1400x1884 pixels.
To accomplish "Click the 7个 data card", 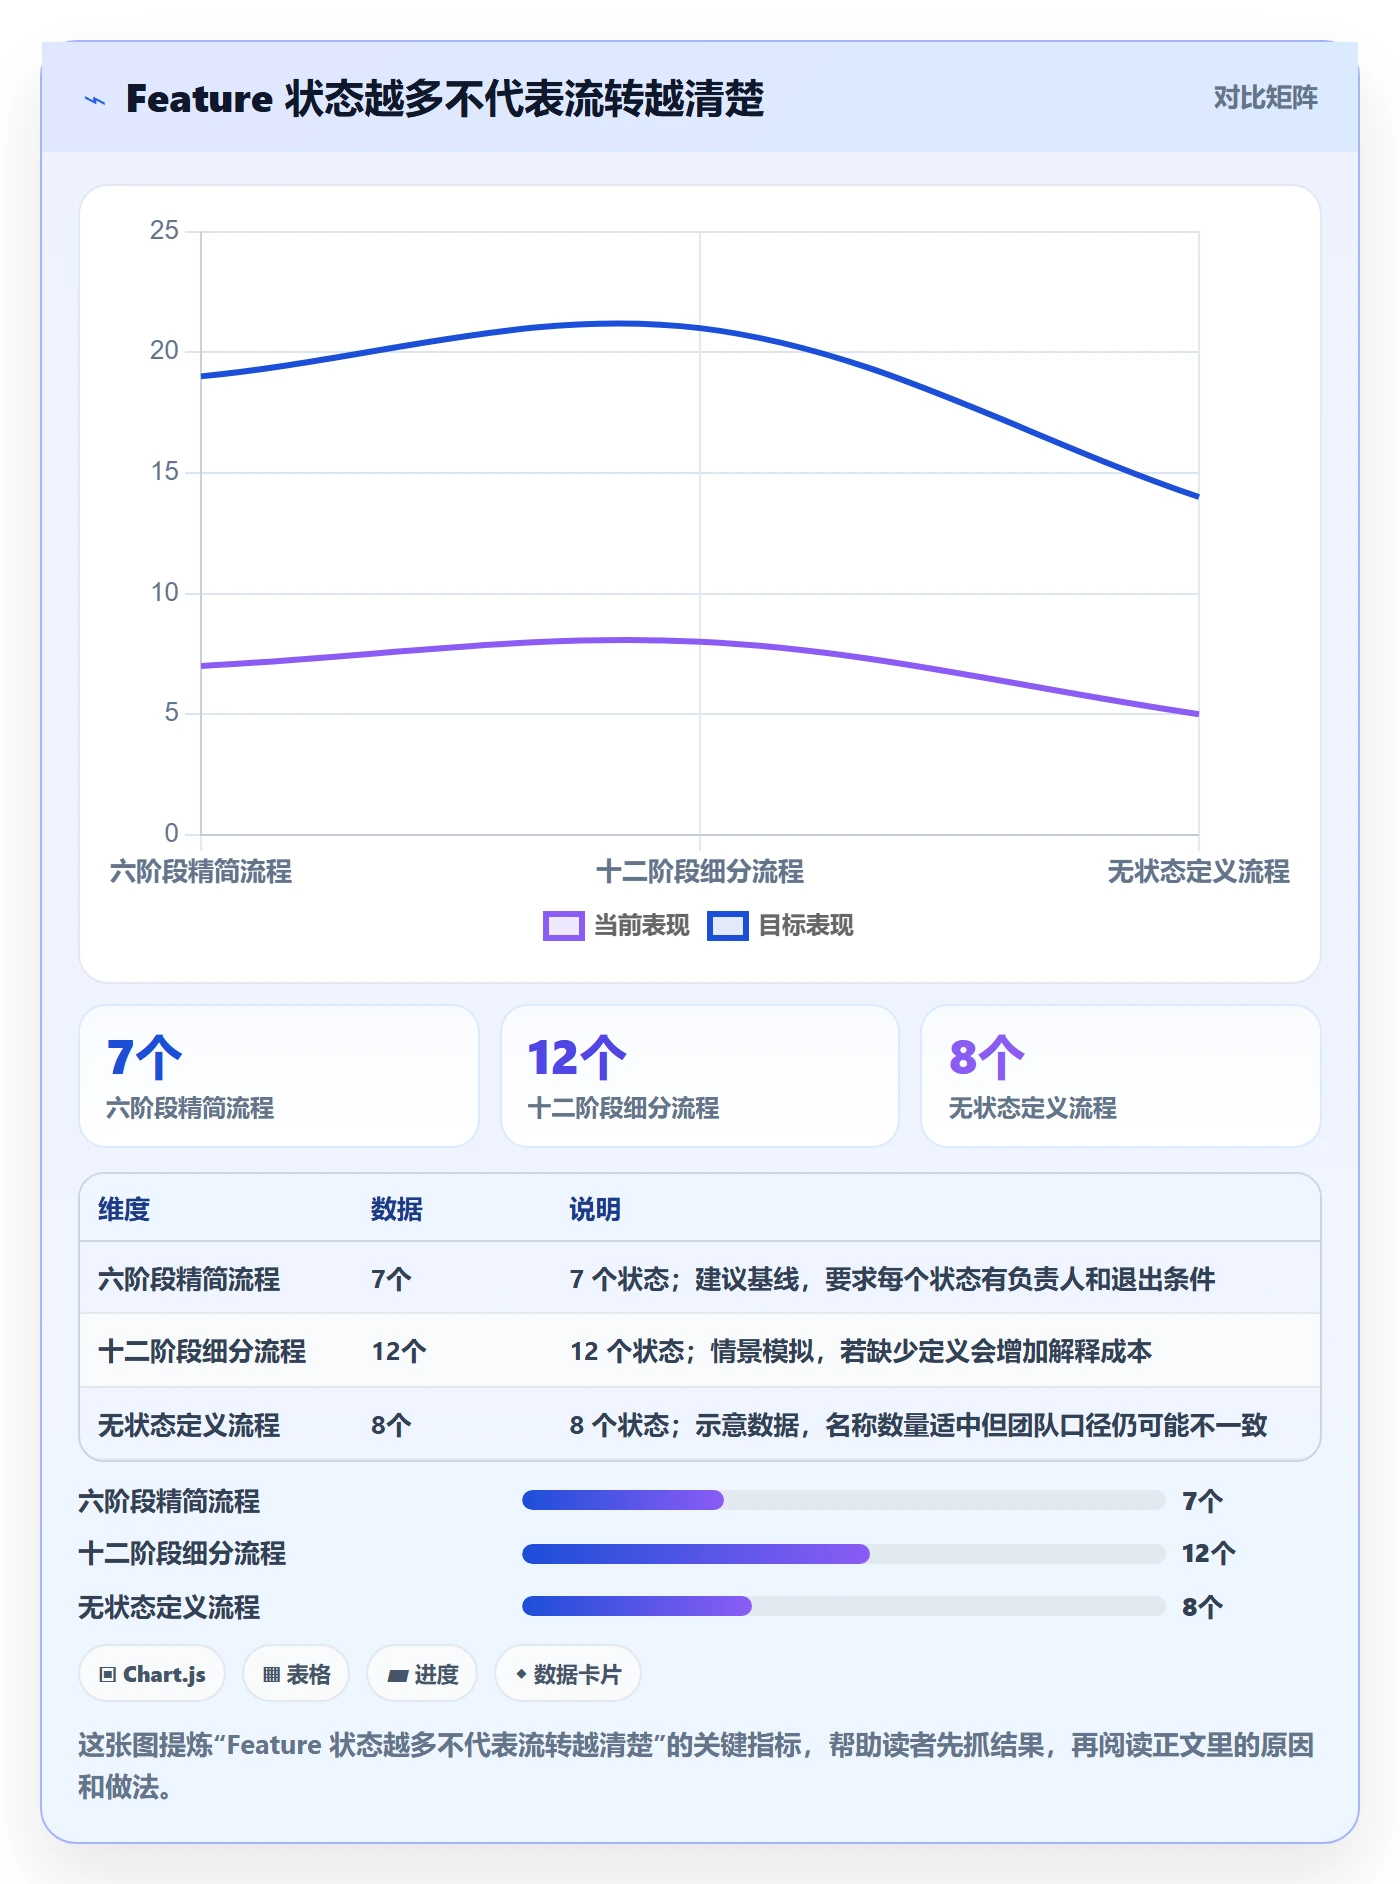I will (279, 1076).
